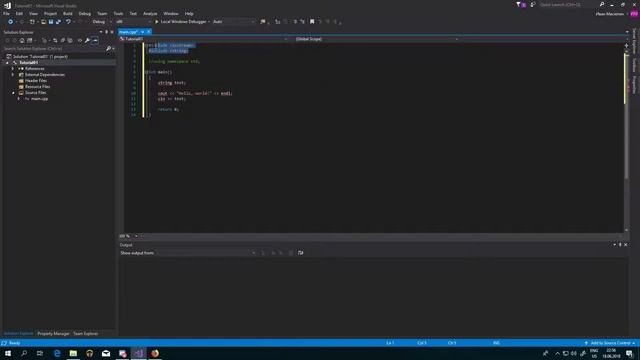Open the View menu
Viewport: 640px width, 360px height.
(x=33, y=13)
